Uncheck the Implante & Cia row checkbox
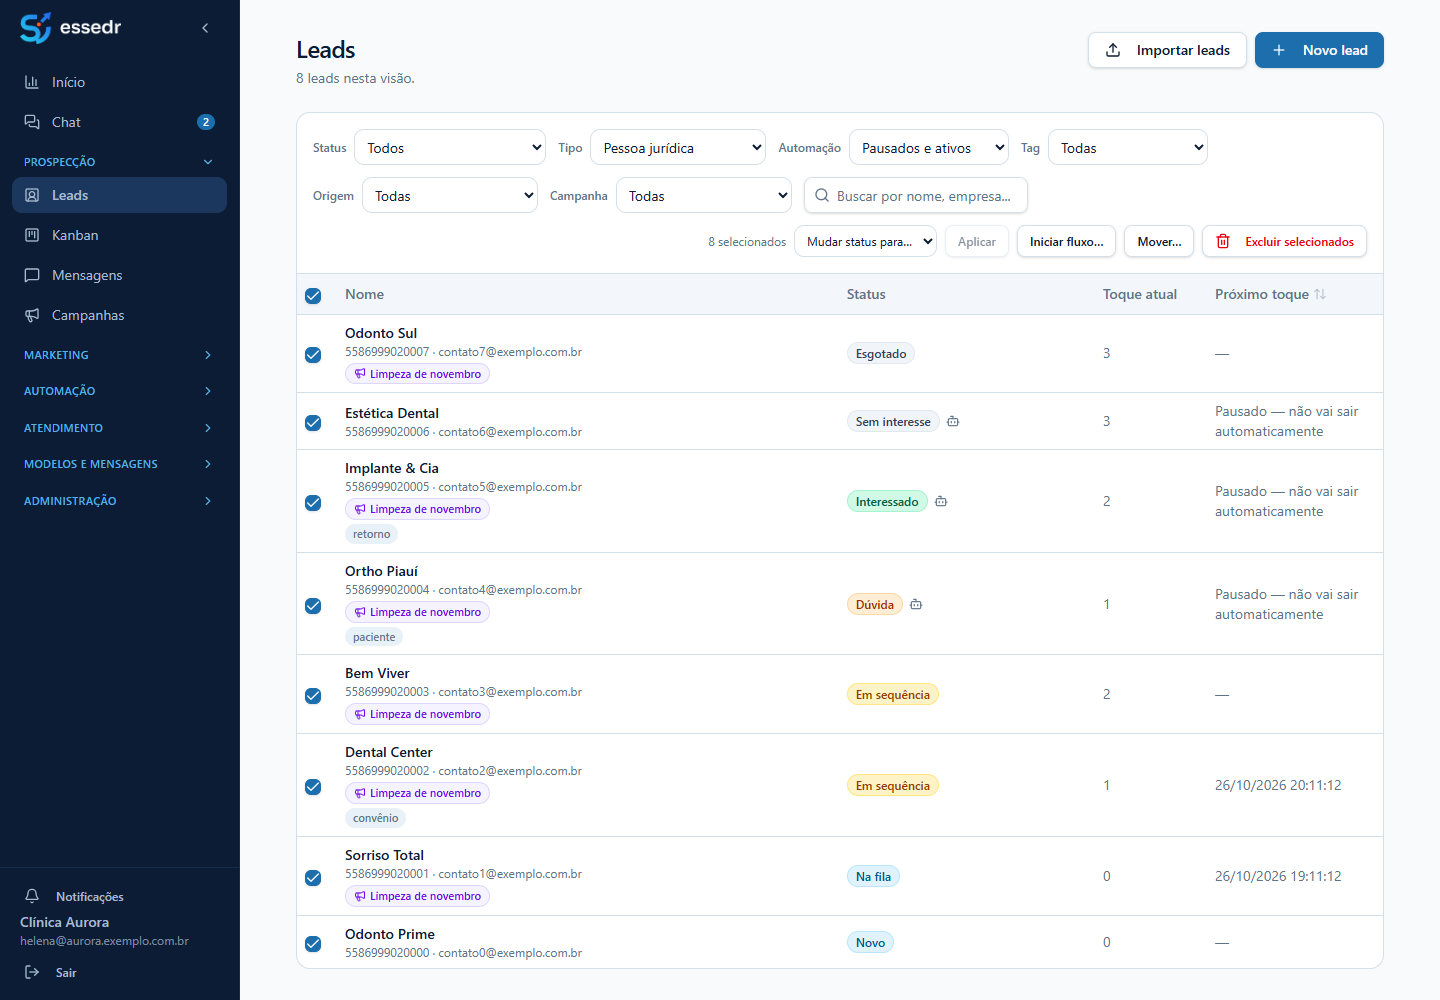 [313, 502]
